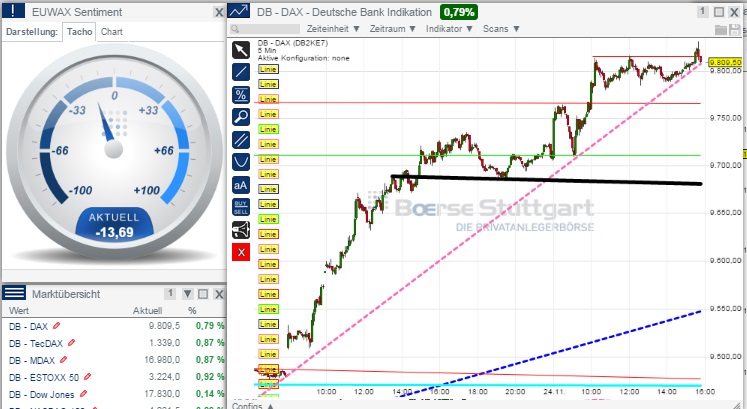Click the green 0,79% badge in chart title
Screen dimensions: 747x409
point(459,12)
